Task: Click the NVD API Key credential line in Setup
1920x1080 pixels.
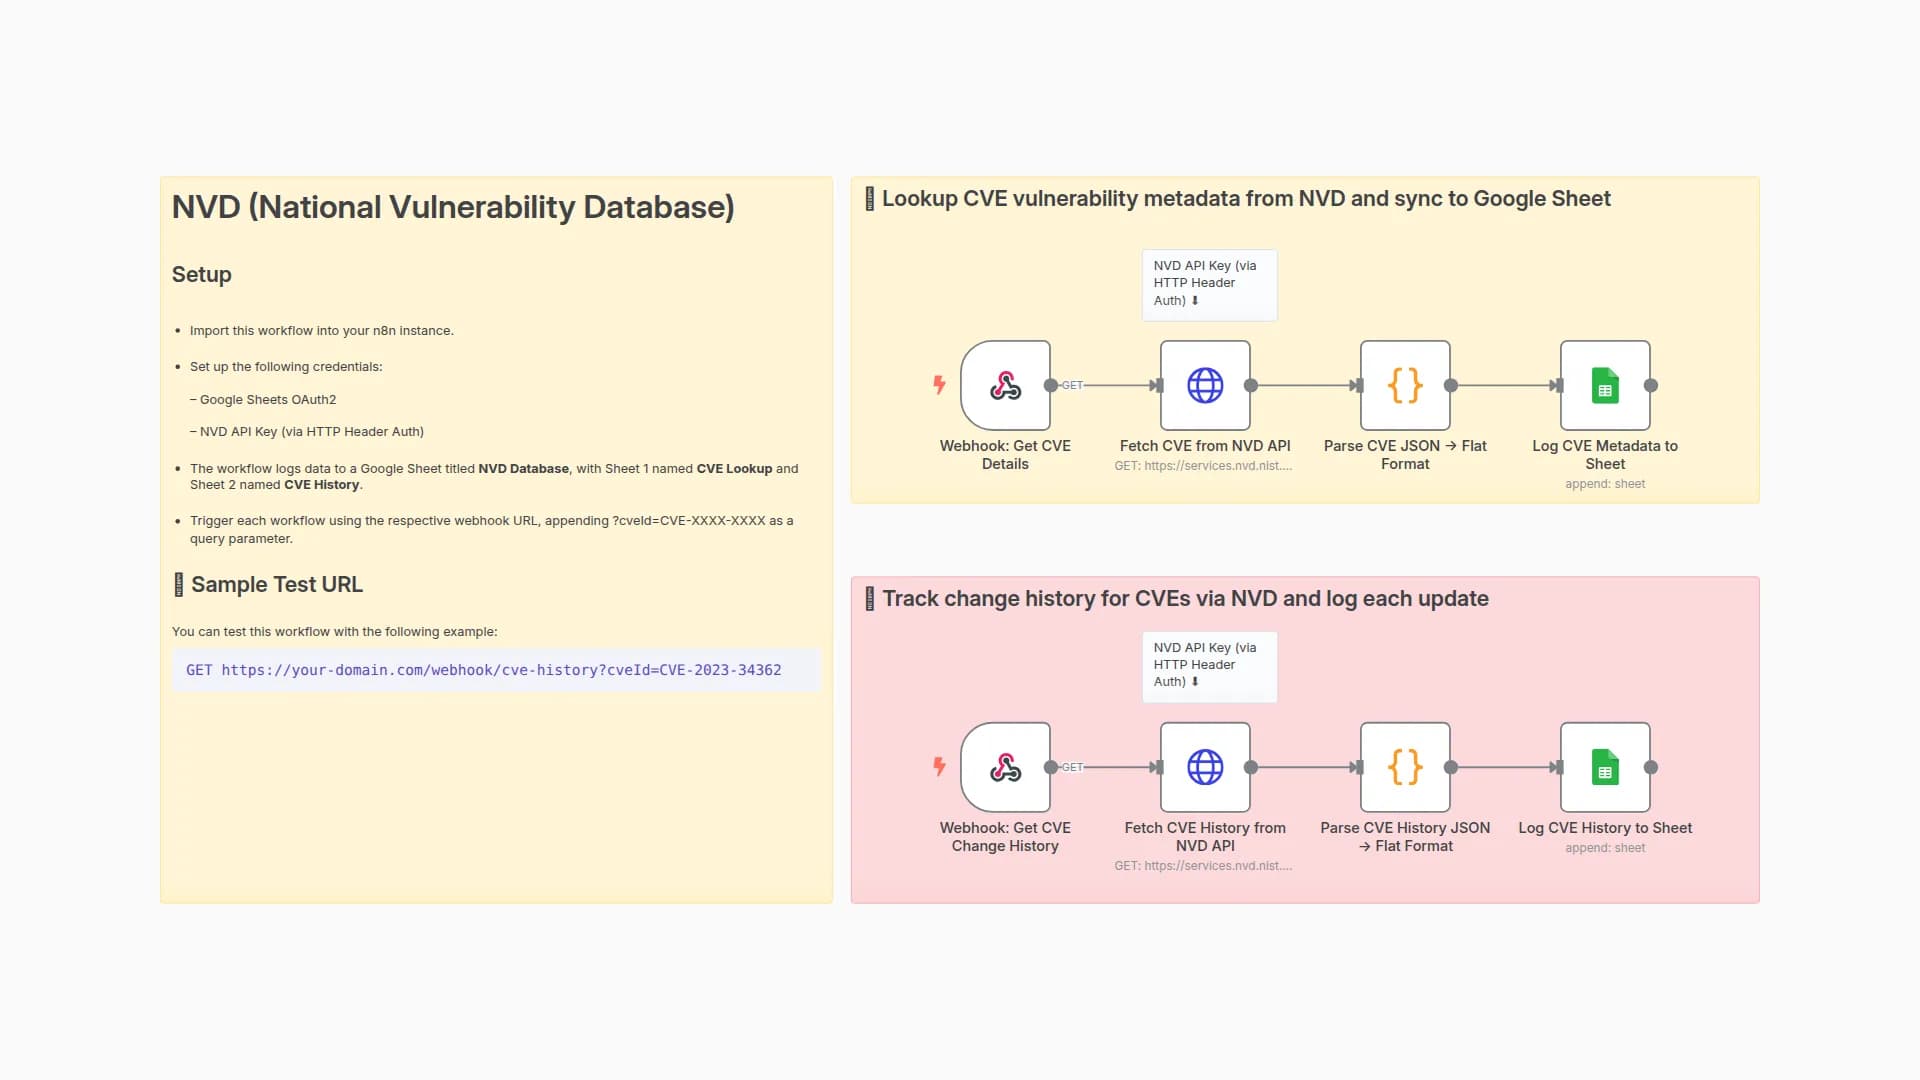Action: click(x=307, y=431)
